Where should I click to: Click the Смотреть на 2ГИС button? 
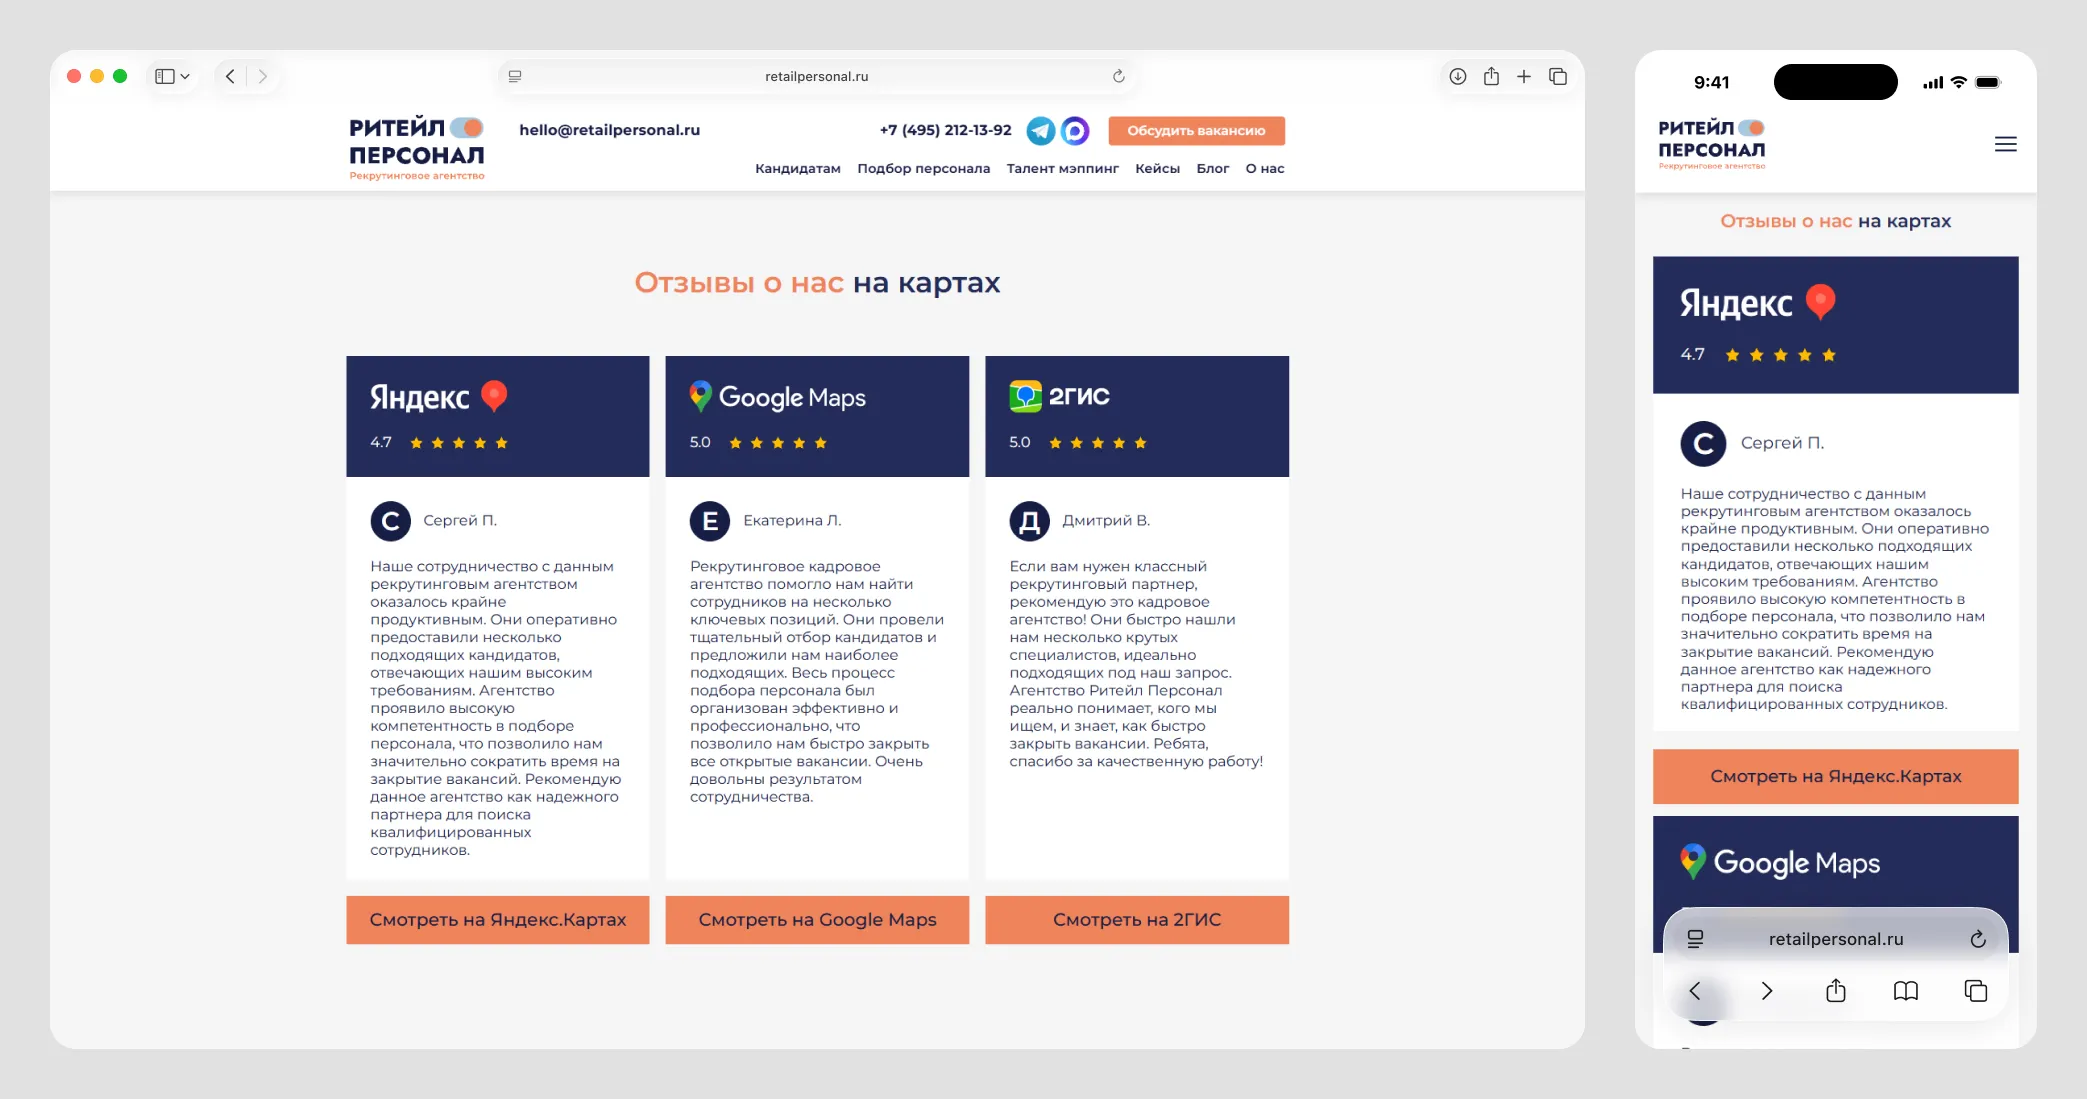1137,920
